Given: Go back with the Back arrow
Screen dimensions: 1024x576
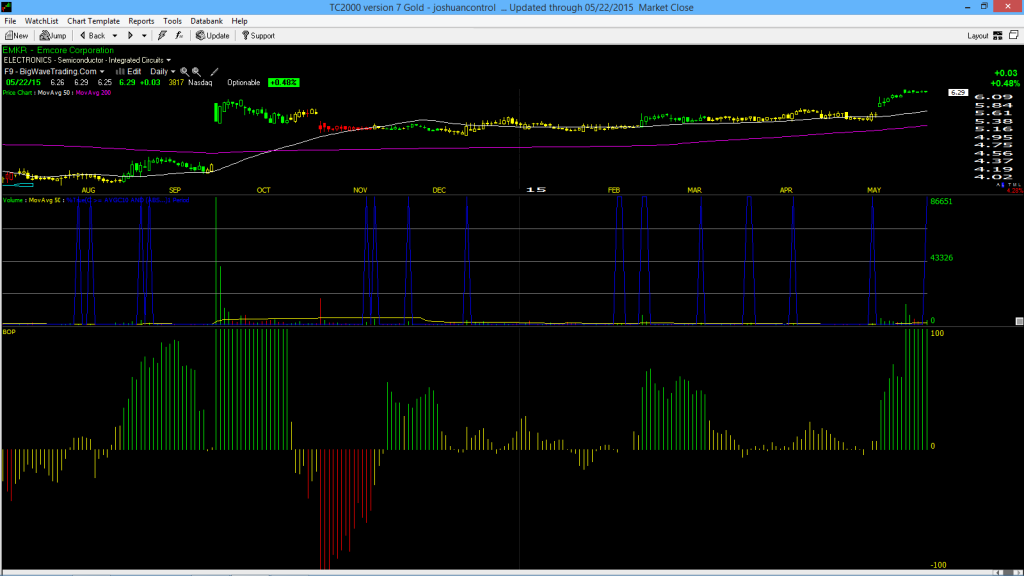Looking at the screenshot, I should pyautogui.click(x=92, y=36).
